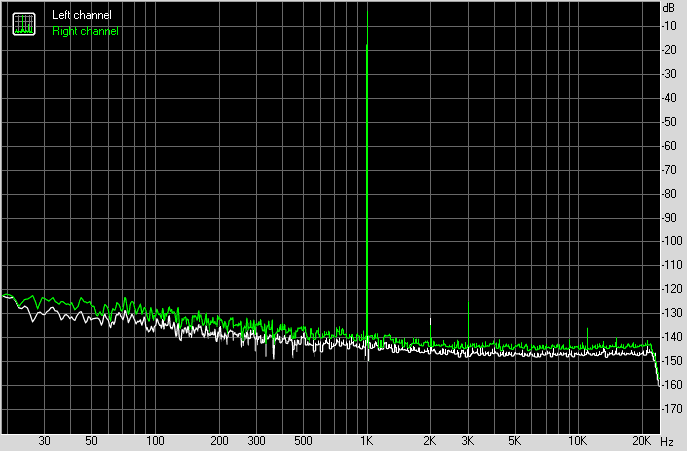Screen dimensions: 687x451
Task: Select the Left channel legend label
Action: 82,16
